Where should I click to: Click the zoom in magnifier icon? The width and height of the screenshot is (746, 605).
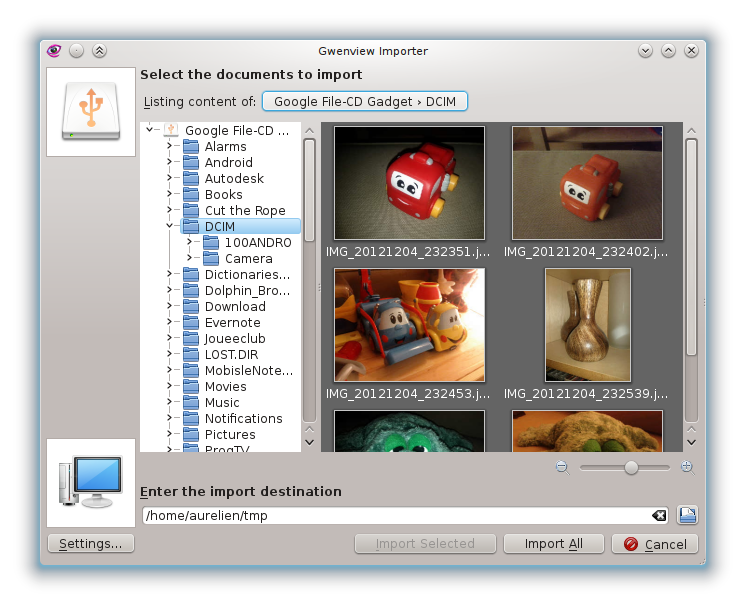click(x=686, y=467)
